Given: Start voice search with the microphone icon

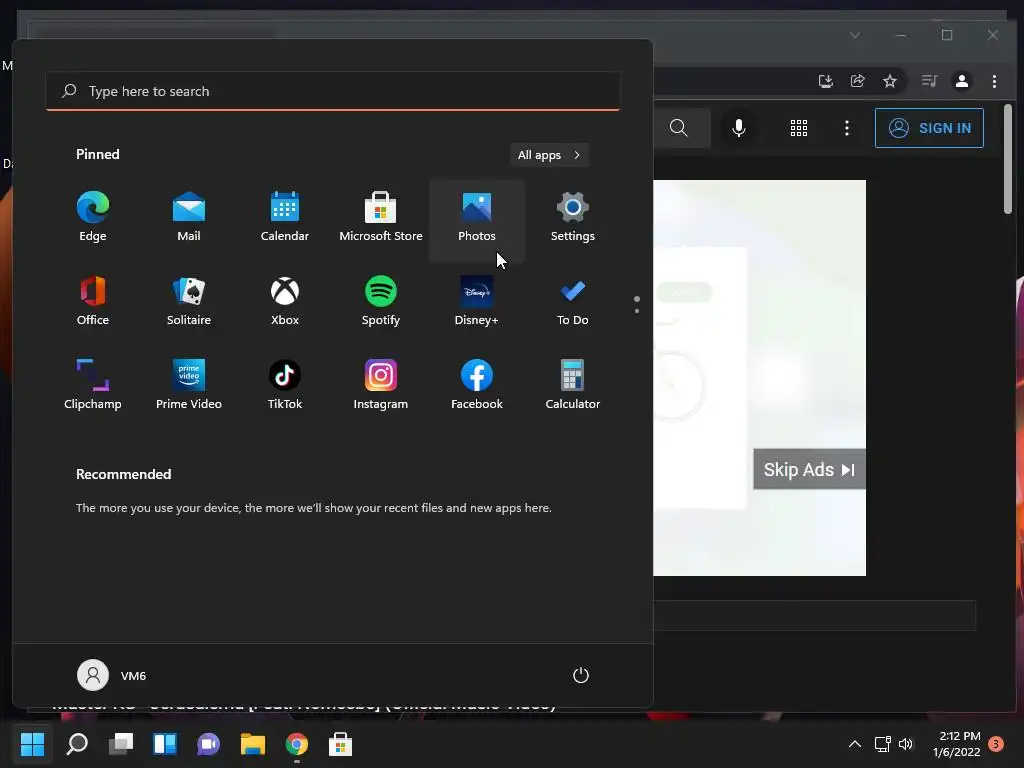Looking at the screenshot, I should click(739, 128).
